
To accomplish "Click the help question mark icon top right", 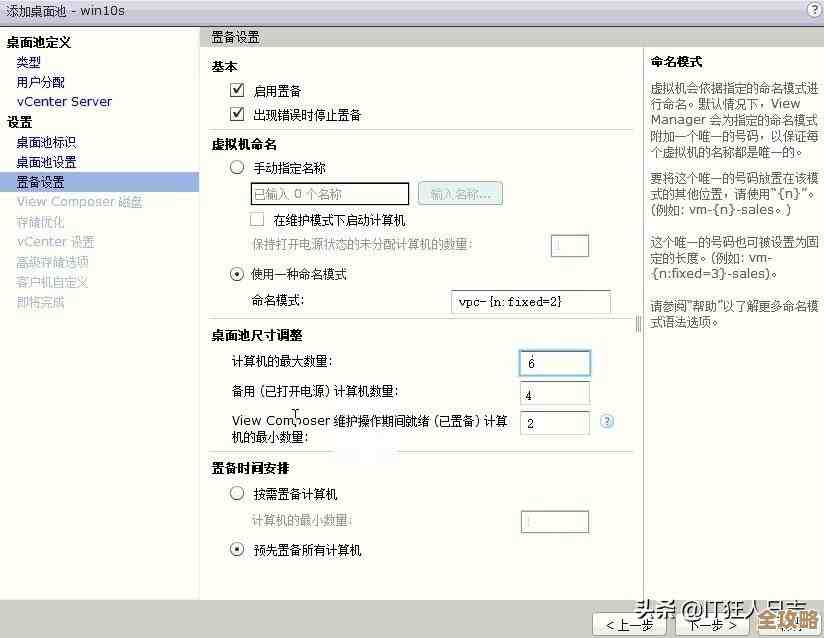I will pos(813,11).
